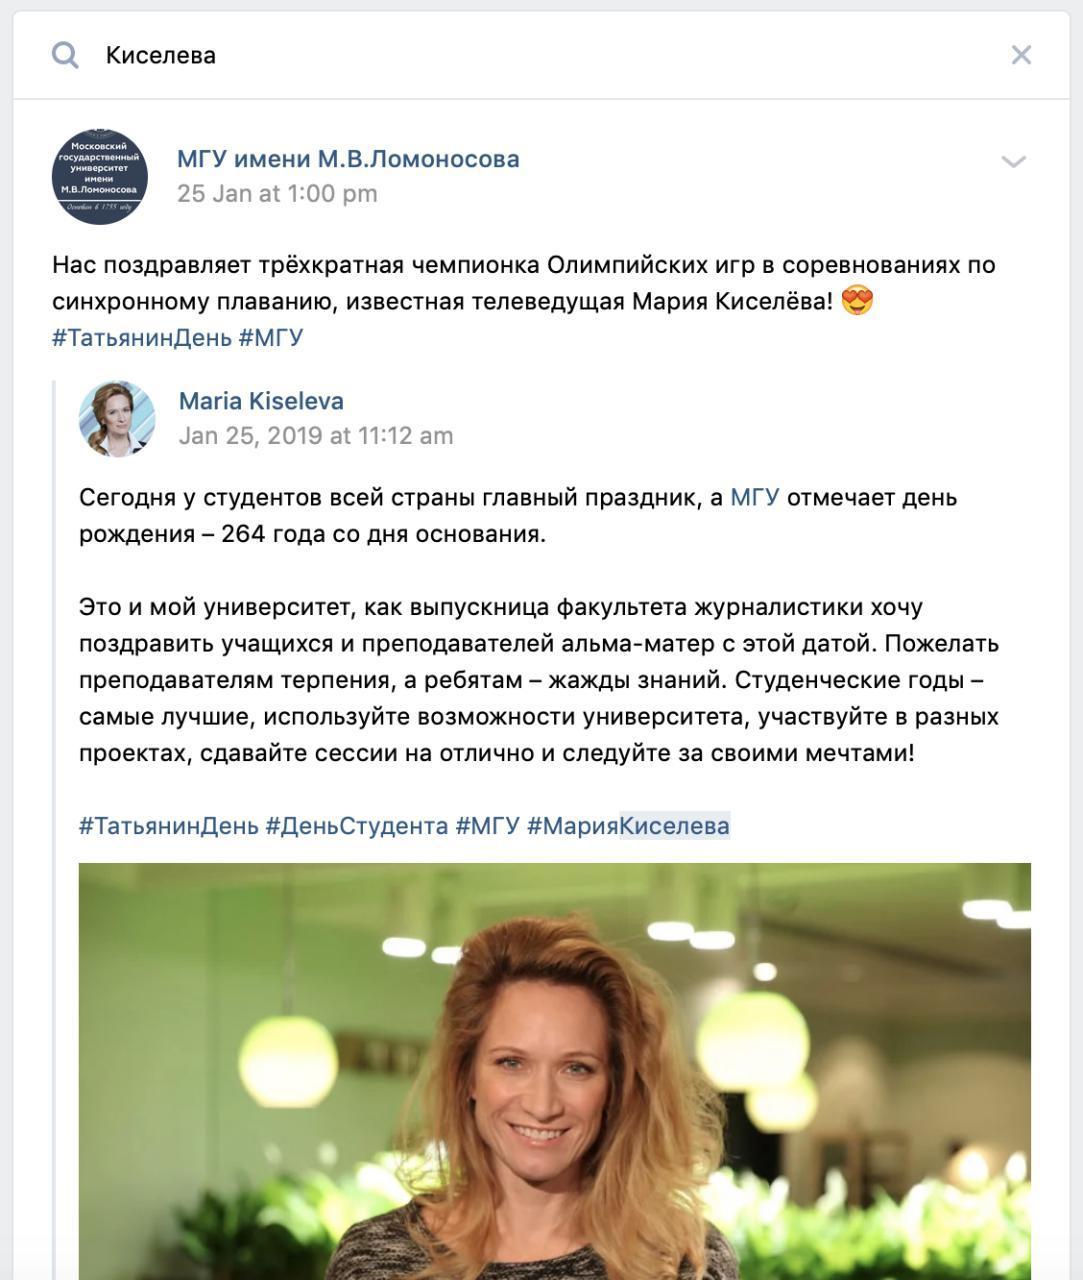Click the search magnifier icon
The width and height of the screenshot is (1083, 1280).
tap(65, 55)
